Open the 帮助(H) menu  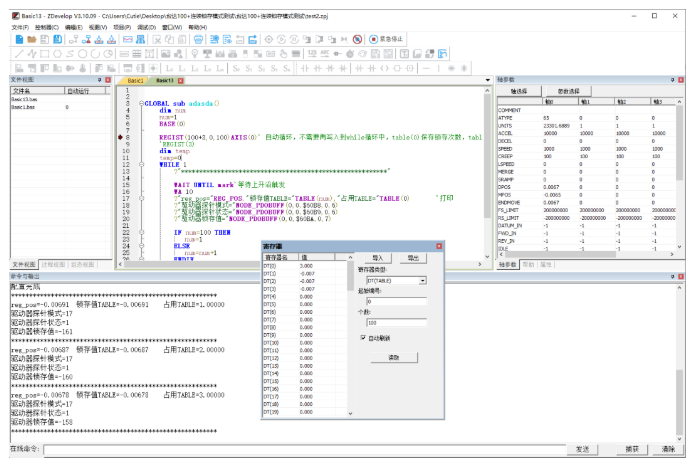click(198, 27)
